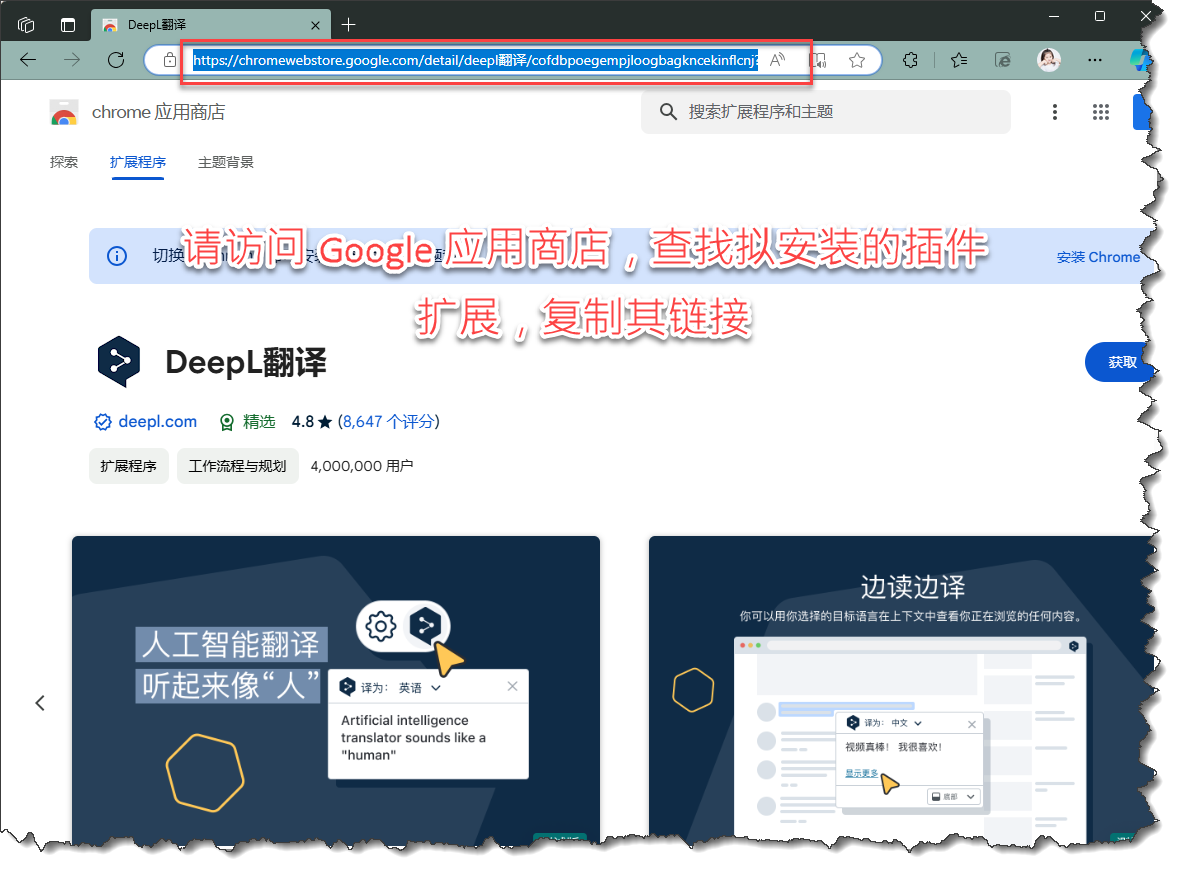Open the 人工智能翻译 screenshot

pos(336,689)
